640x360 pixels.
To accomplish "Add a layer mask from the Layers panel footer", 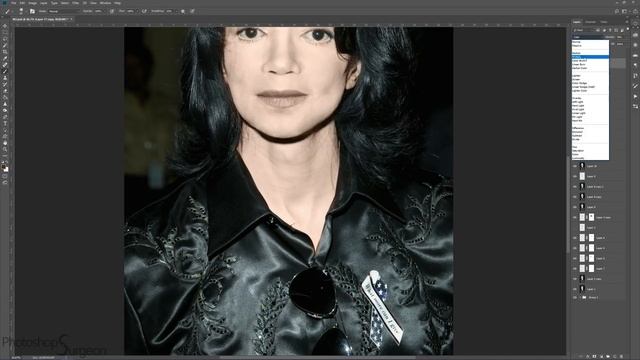I will [594, 356].
